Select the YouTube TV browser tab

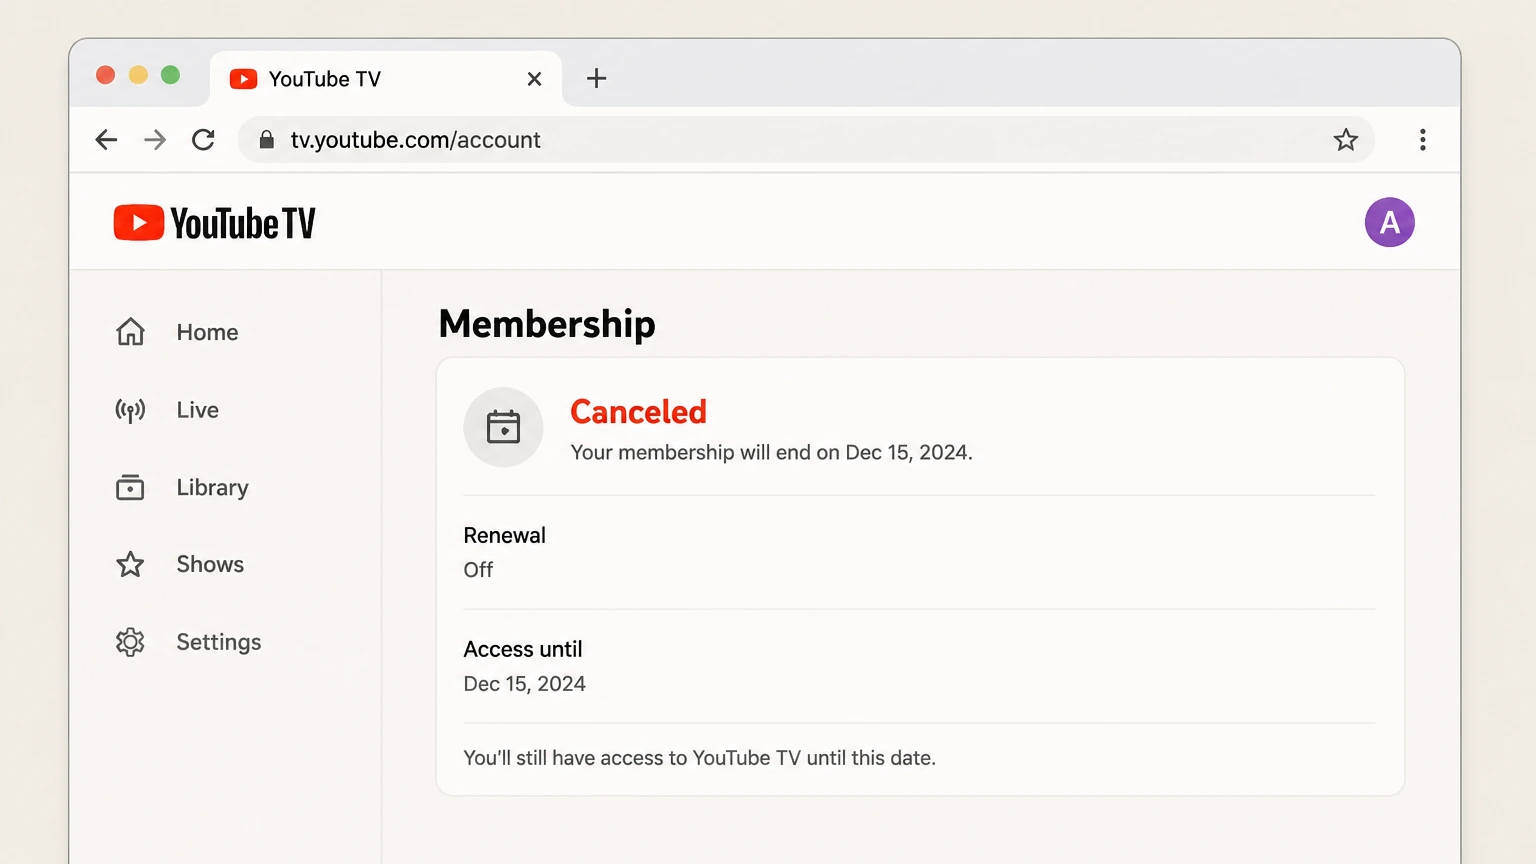click(x=386, y=79)
